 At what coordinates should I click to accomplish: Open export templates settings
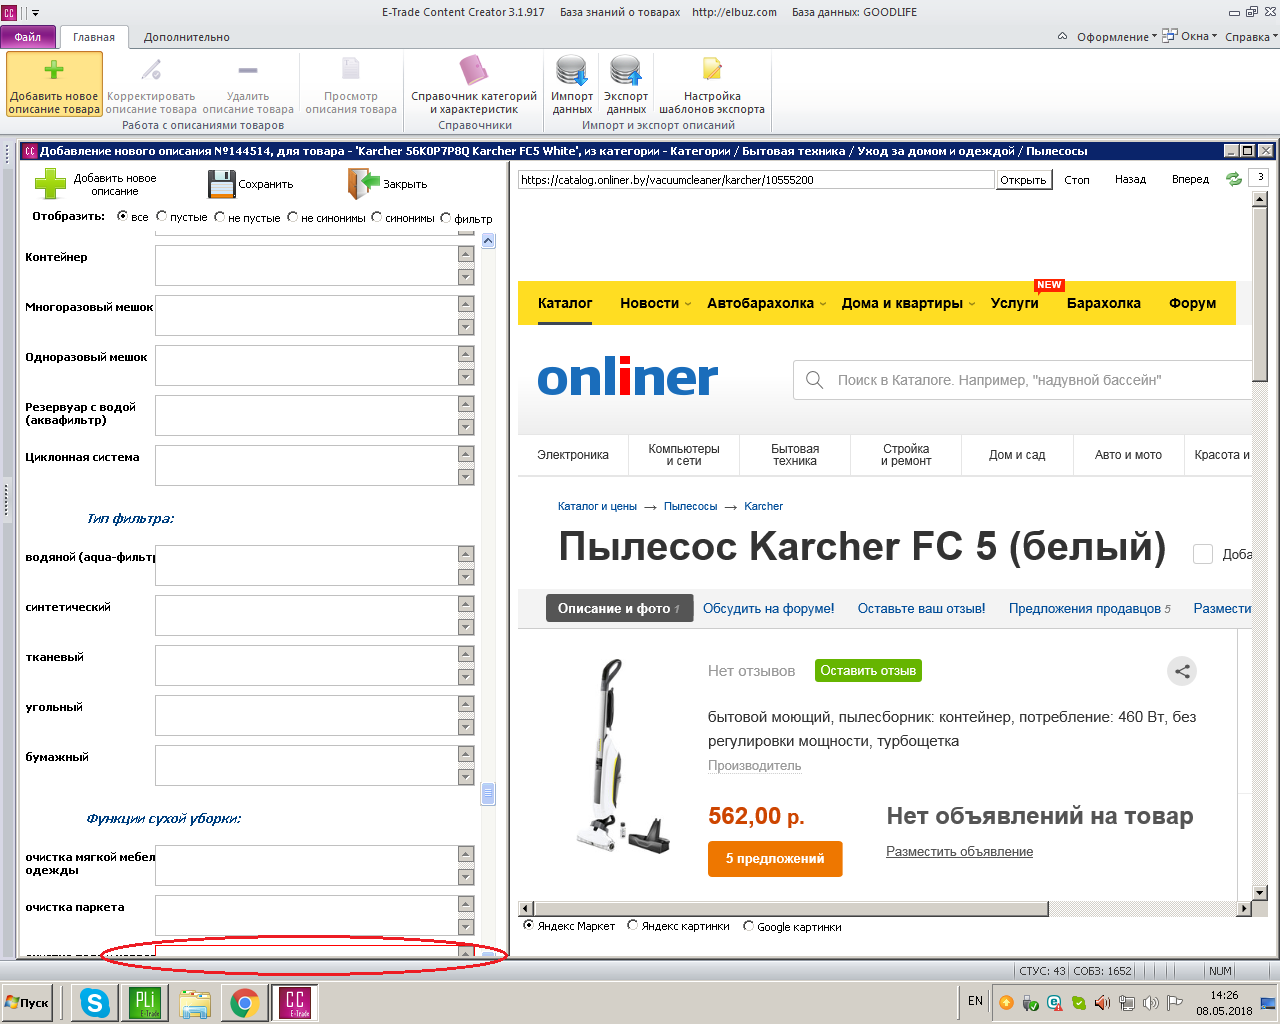click(712, 84)
